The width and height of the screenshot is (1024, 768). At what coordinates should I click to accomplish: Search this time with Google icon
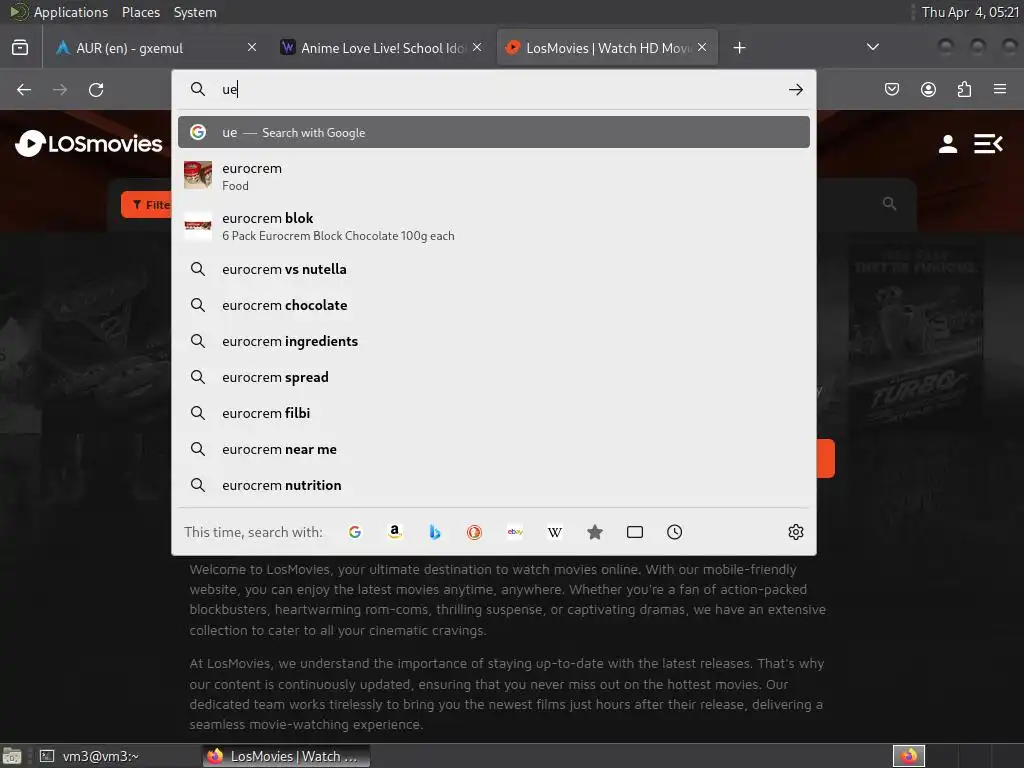click(x=355, y=532)
